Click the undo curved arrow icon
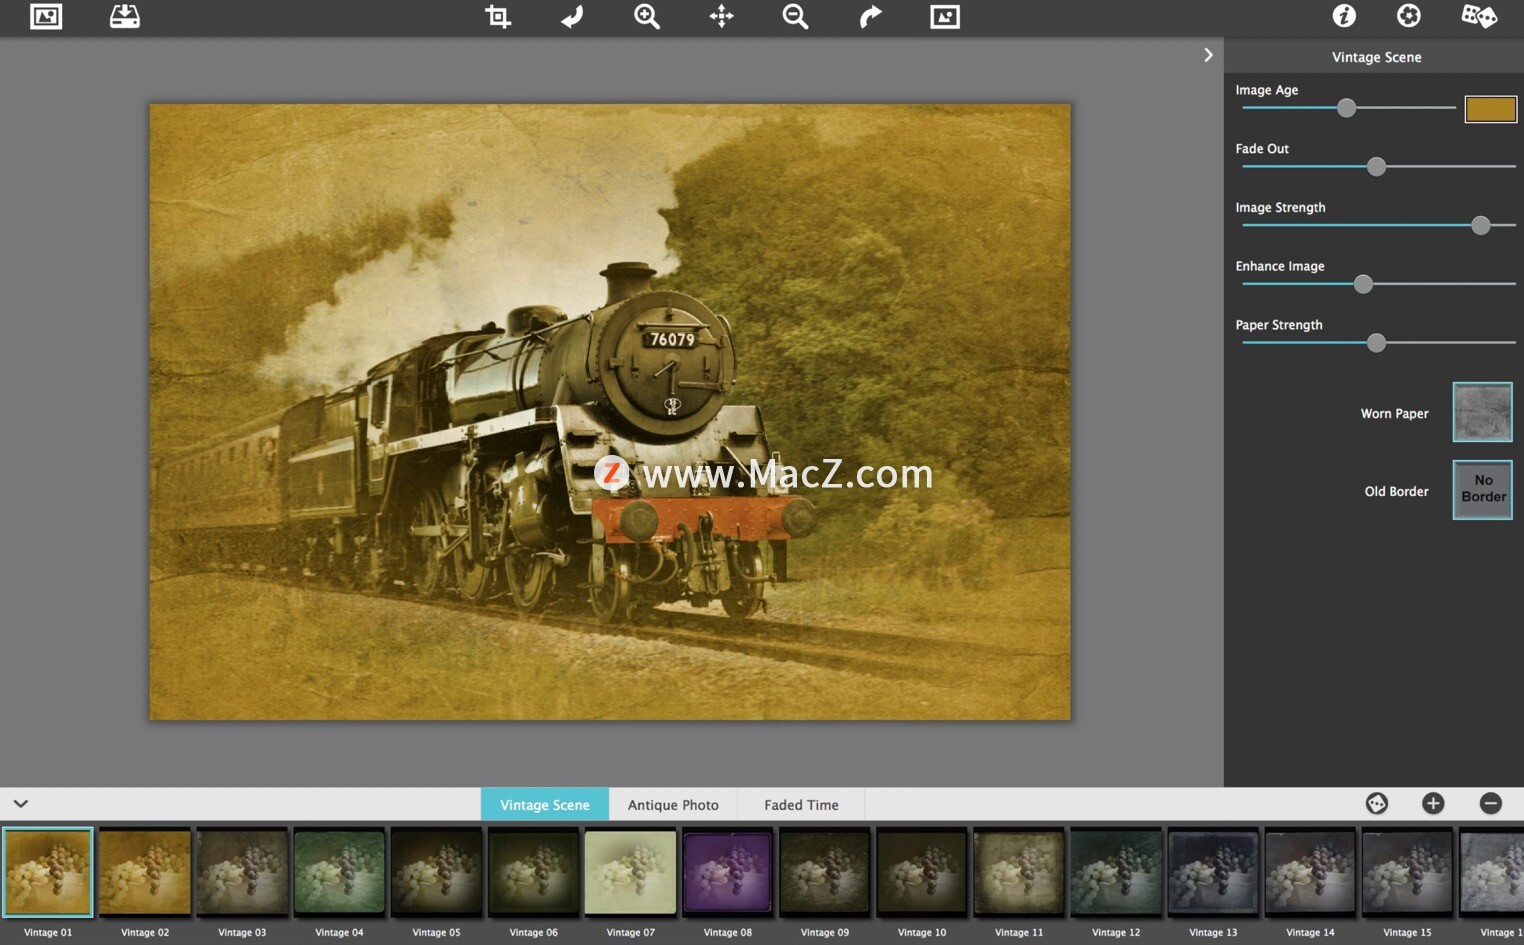The image size is (1524, 945). pos(572,16)
